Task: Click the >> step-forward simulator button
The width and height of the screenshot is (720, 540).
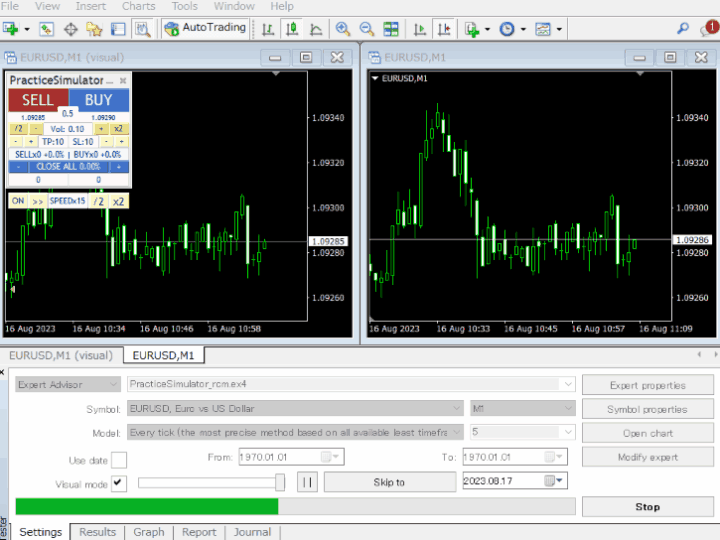Action: [38, 201]
